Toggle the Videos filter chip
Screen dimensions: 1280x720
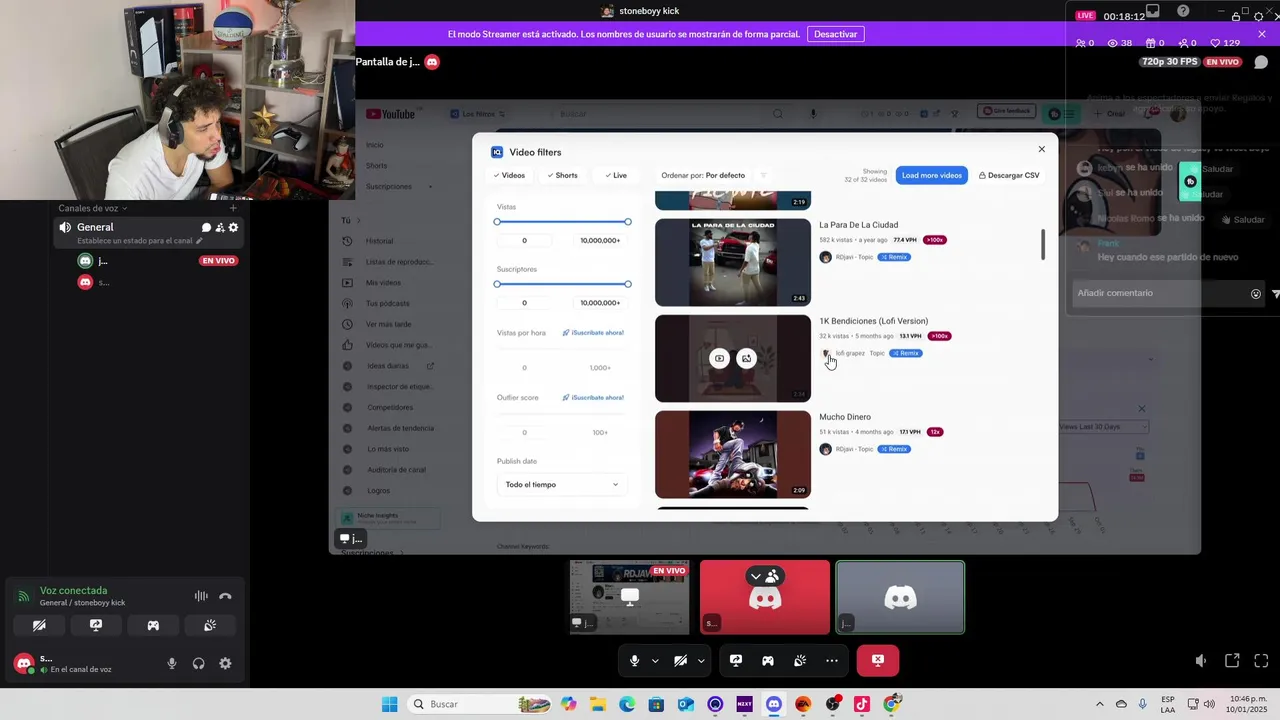509,175
